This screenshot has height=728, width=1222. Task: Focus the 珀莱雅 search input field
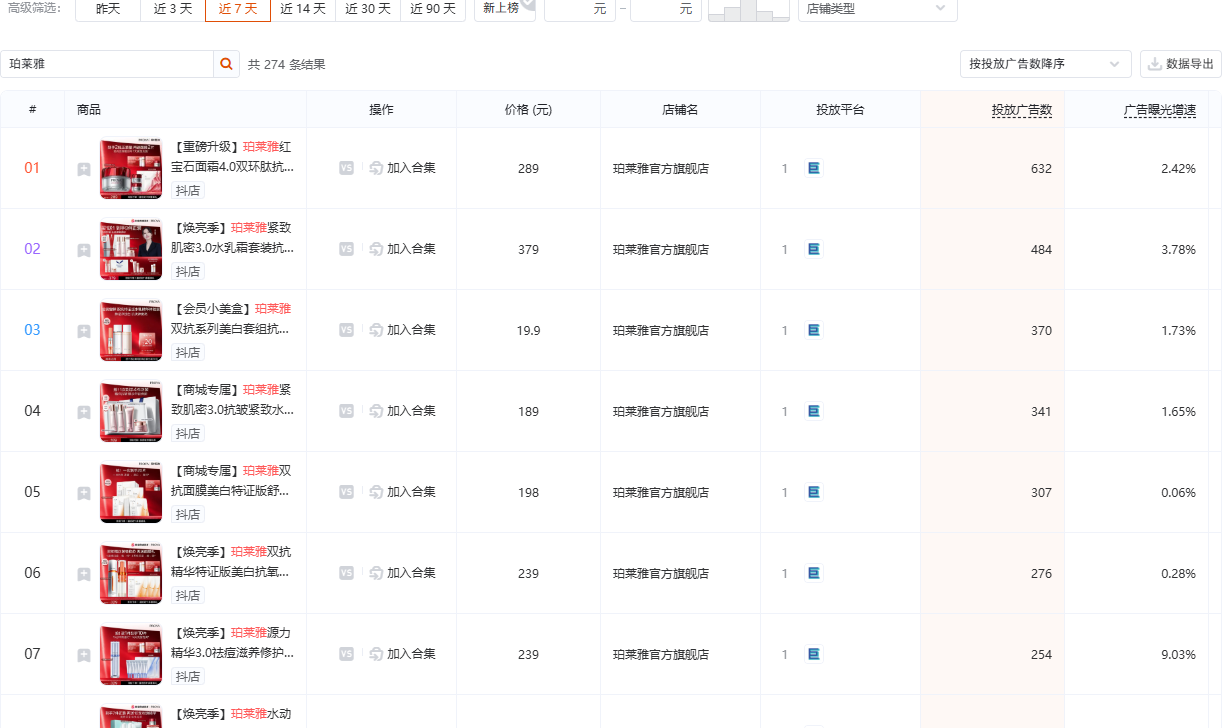(107, 64)
